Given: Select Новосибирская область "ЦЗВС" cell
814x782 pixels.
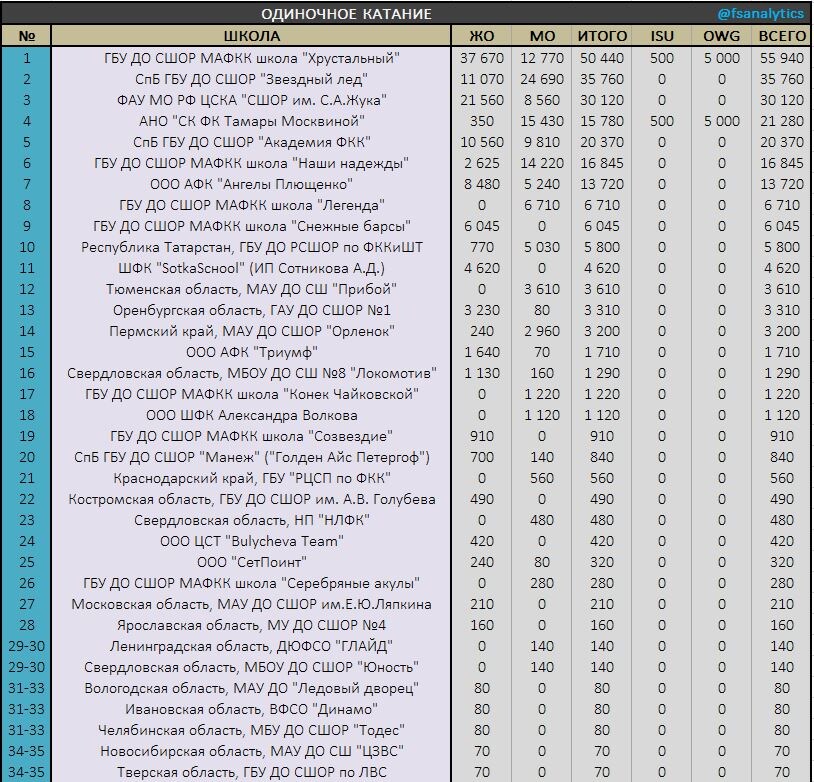Looking at the screenshot, I should click(x=251, y=752).
